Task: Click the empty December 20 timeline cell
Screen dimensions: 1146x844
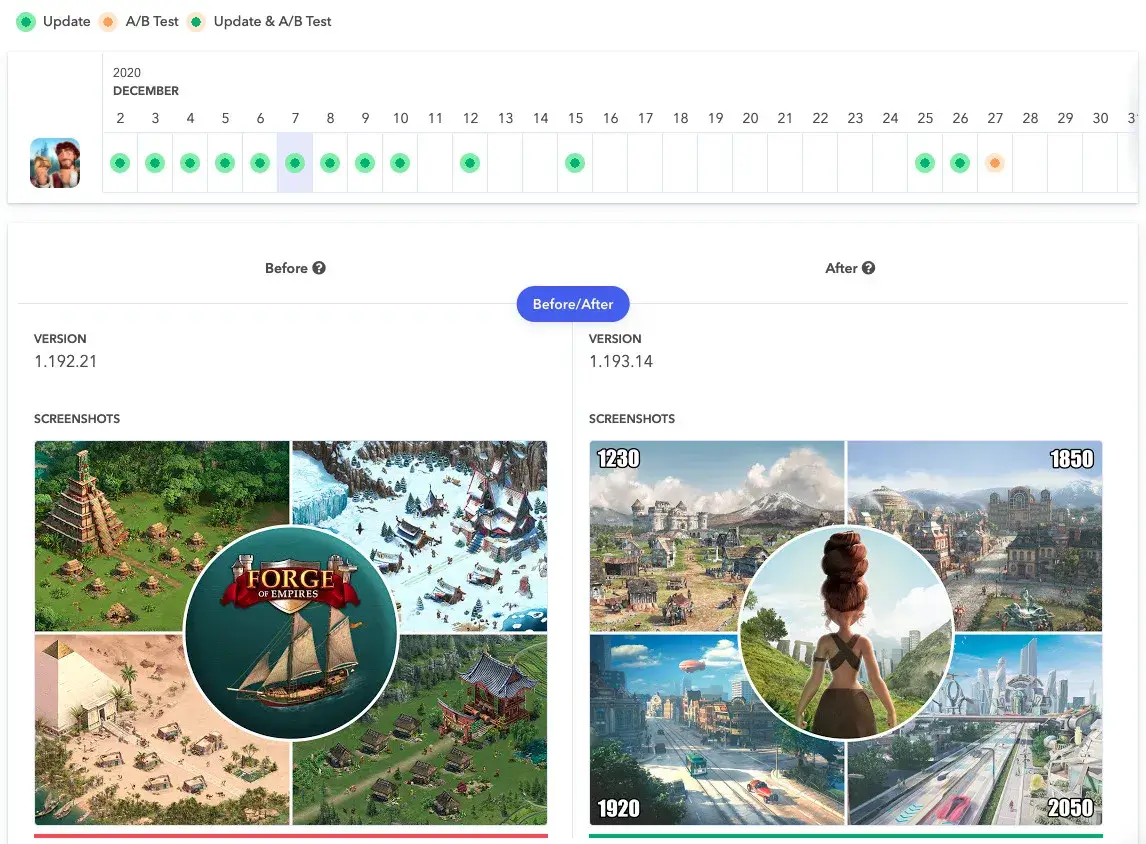Action: 750,163
